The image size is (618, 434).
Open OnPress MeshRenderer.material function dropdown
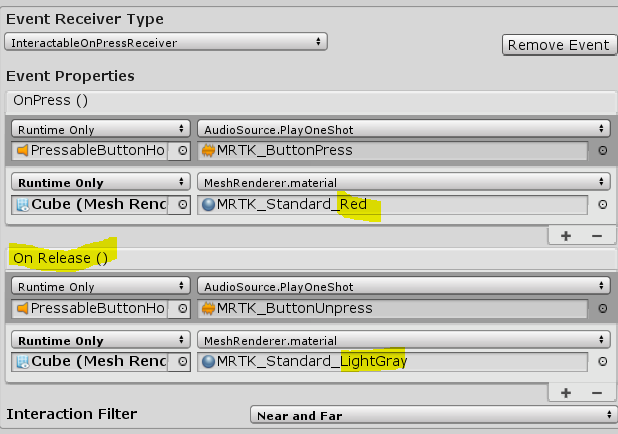[403, 182]
